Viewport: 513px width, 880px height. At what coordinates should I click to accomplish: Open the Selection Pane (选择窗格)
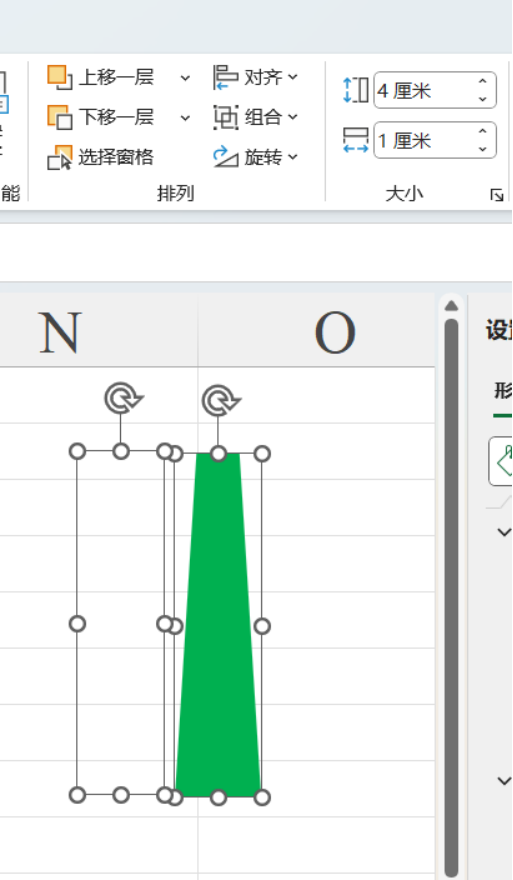[x=100, y=157]
